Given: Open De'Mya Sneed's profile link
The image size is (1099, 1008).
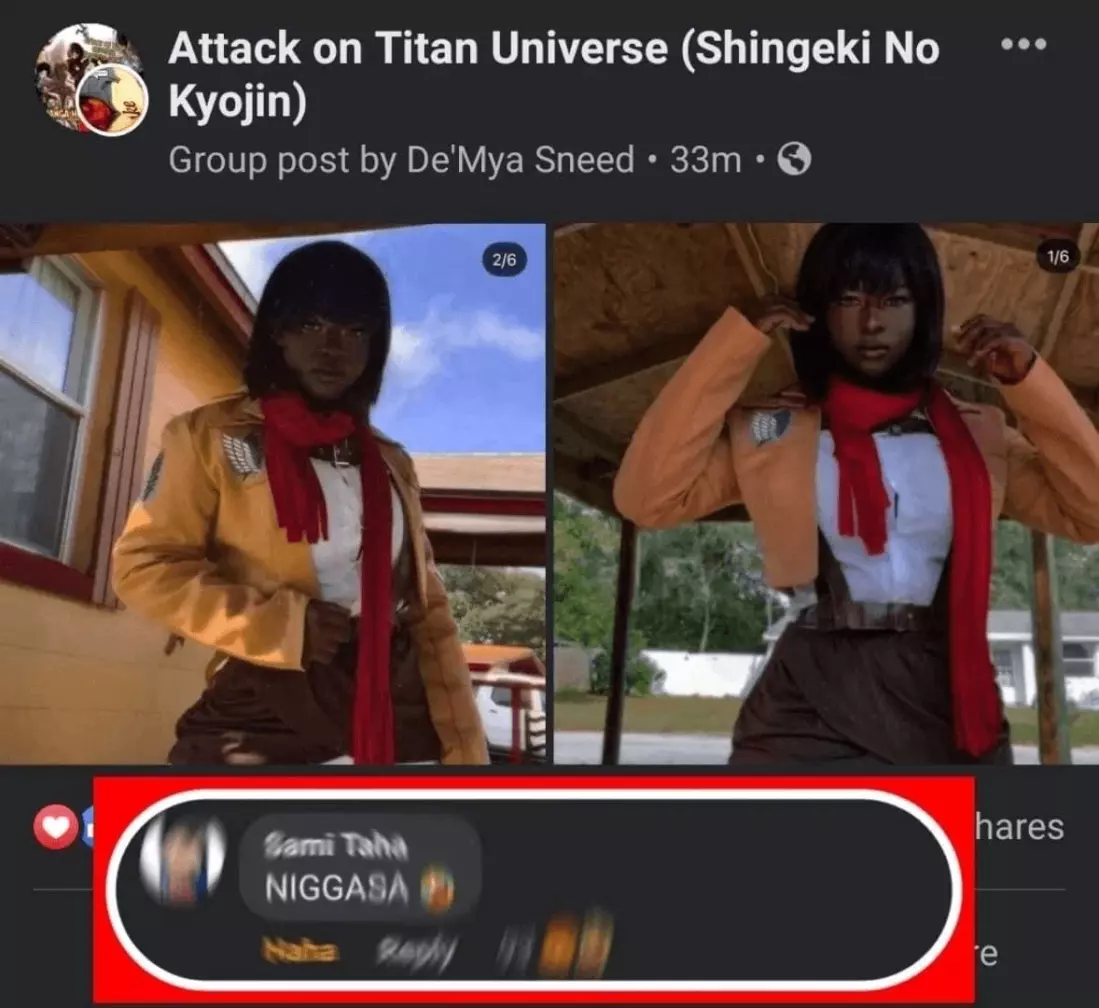Looking at the screenshot, I should pyautogui.click(x=520, y=160).
